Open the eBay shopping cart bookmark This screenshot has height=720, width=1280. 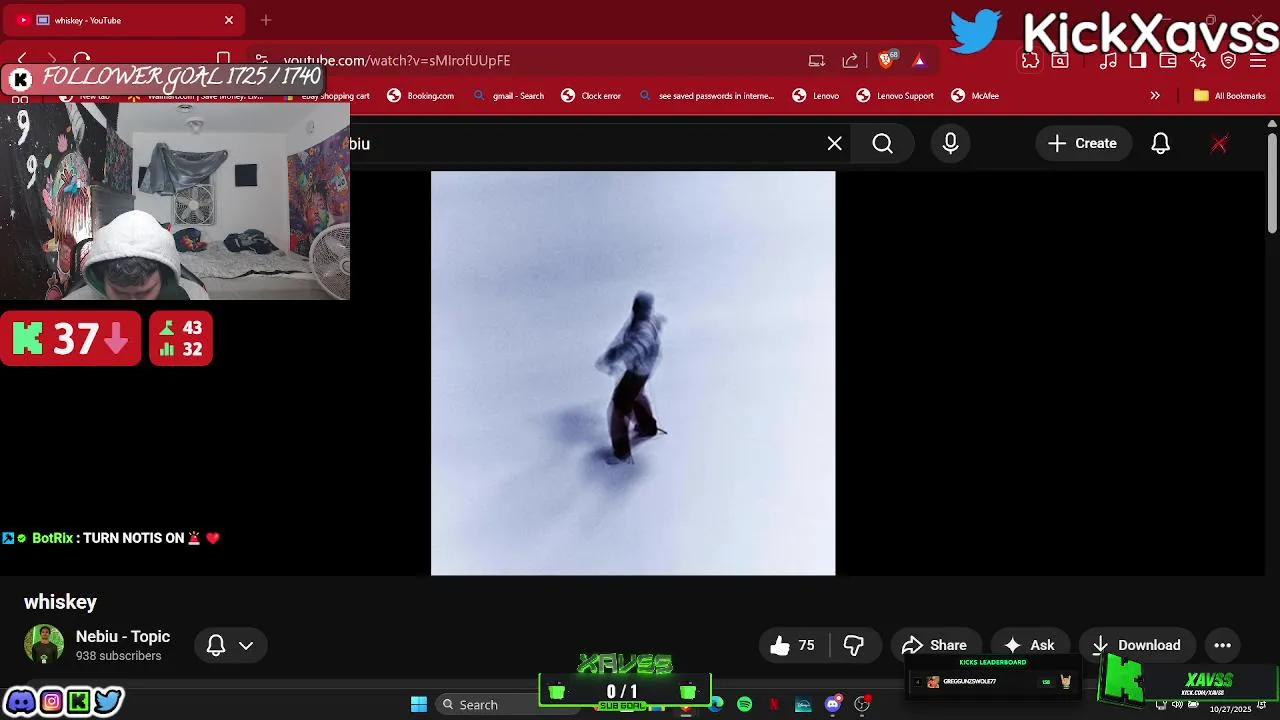click(x=325, y=96)
